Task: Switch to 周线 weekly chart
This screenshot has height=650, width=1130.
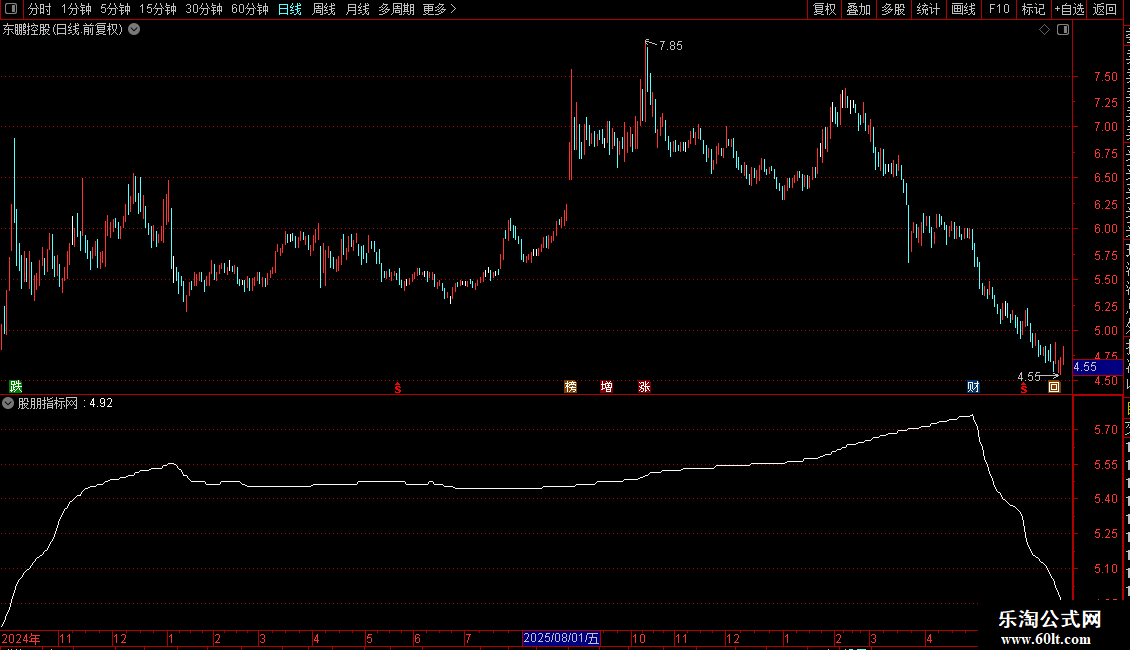Action: click(324, 9)
